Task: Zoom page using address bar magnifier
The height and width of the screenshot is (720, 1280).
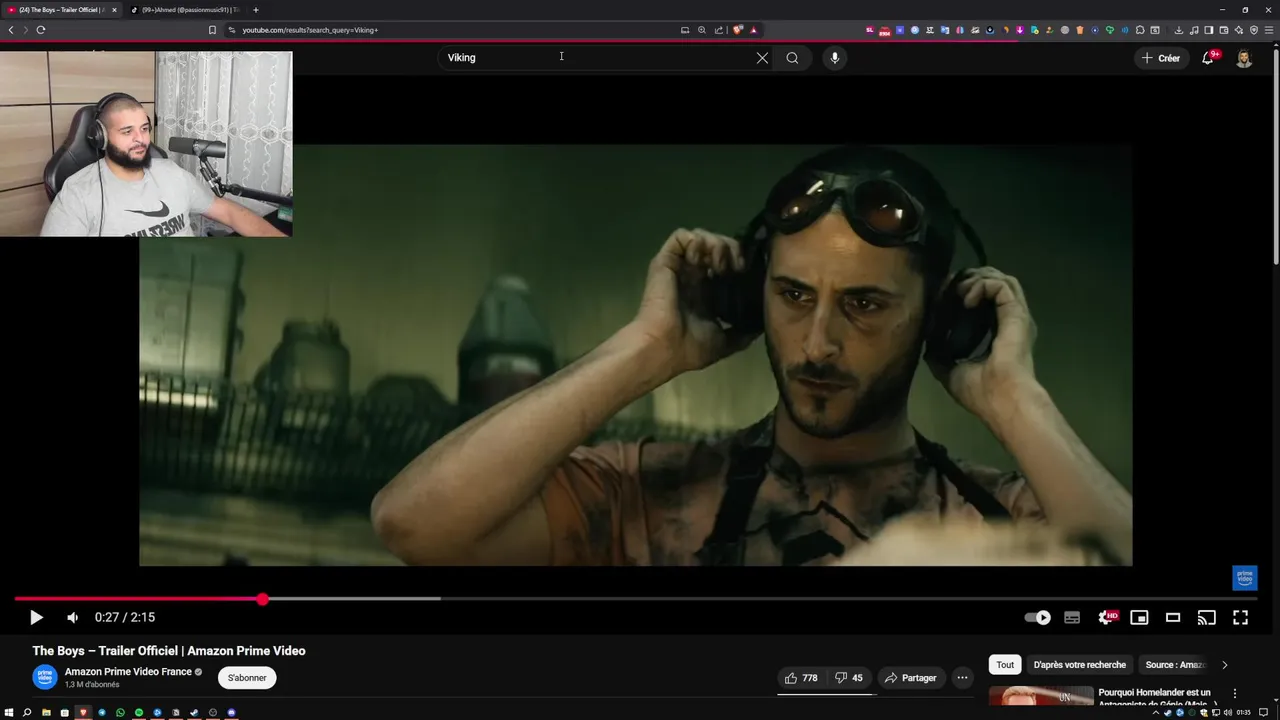Action: point(702,30)
